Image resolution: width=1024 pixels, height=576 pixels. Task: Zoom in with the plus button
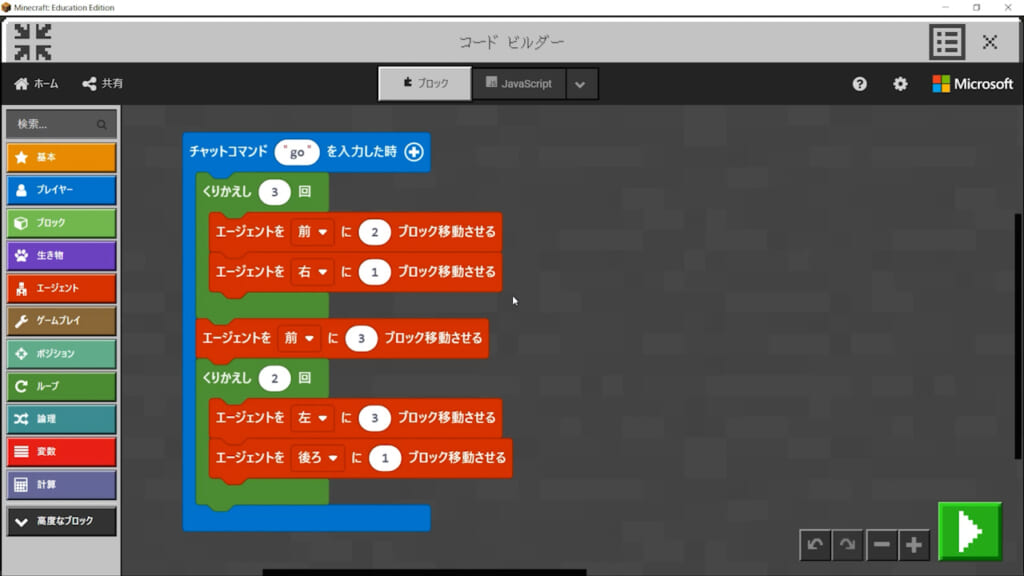click(x=914, y=545)
